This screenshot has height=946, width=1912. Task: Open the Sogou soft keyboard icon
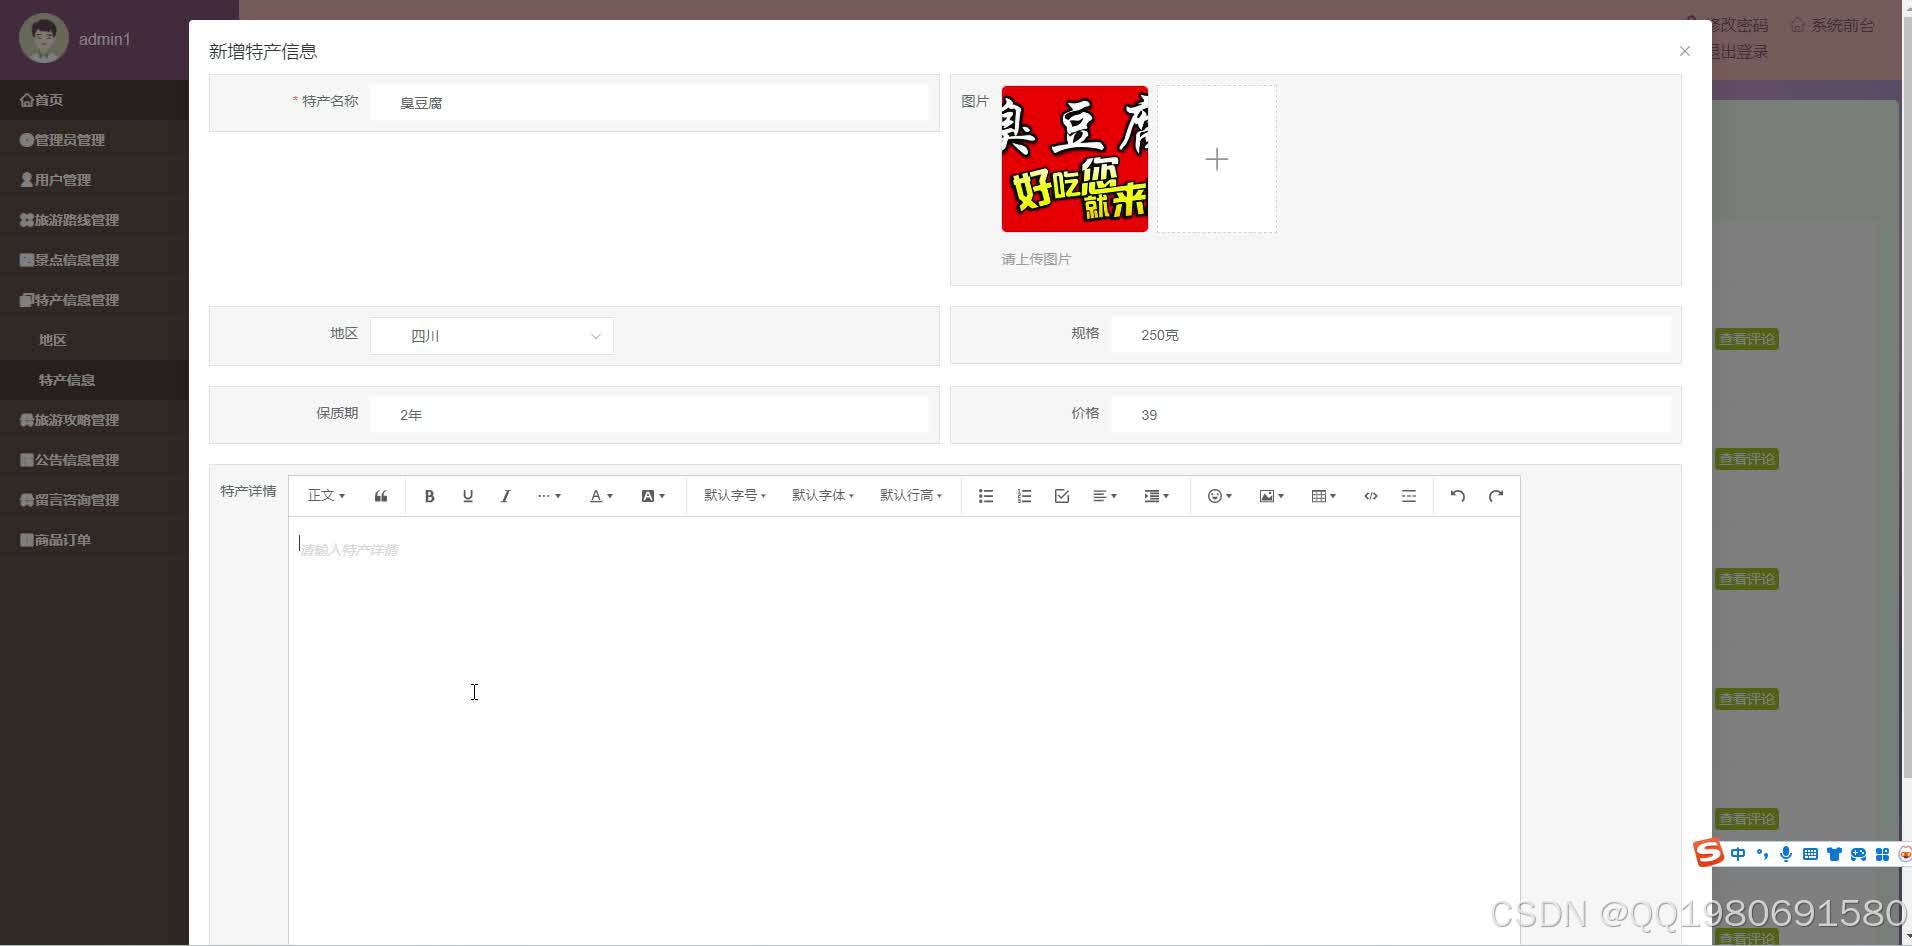pos(1810,854)
